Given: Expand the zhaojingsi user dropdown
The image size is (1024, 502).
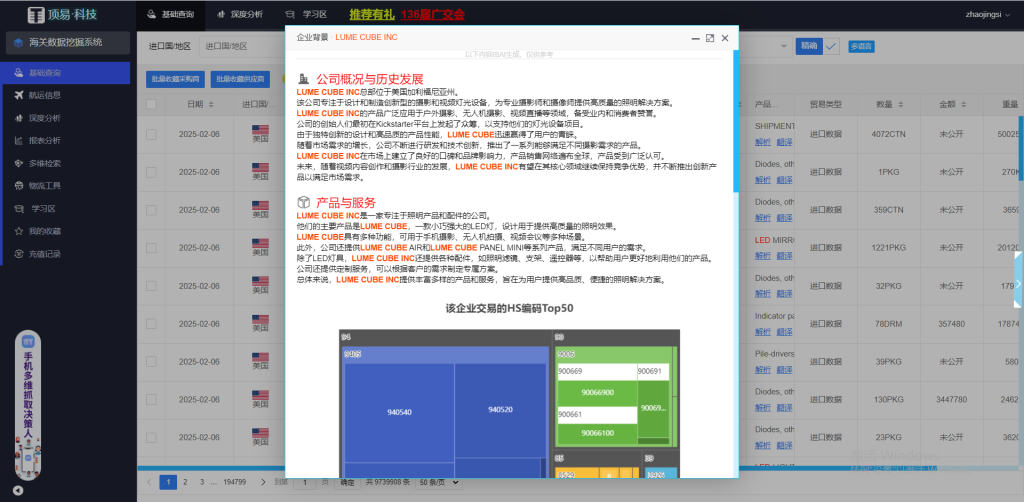Looking at the screenshot, I should pos(988,15).
